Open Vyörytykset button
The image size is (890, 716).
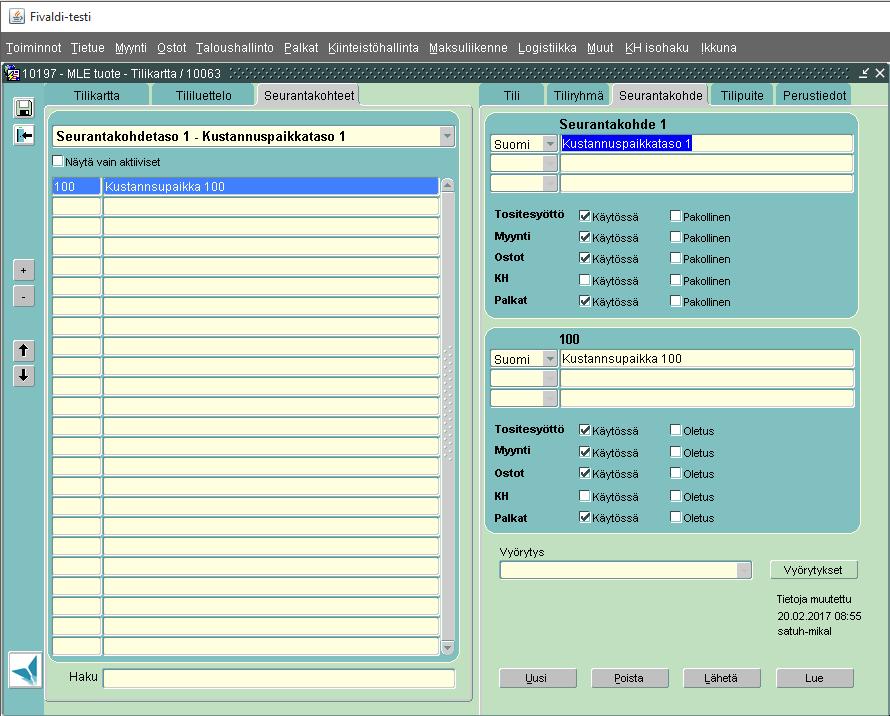click(x=813, y=570)
